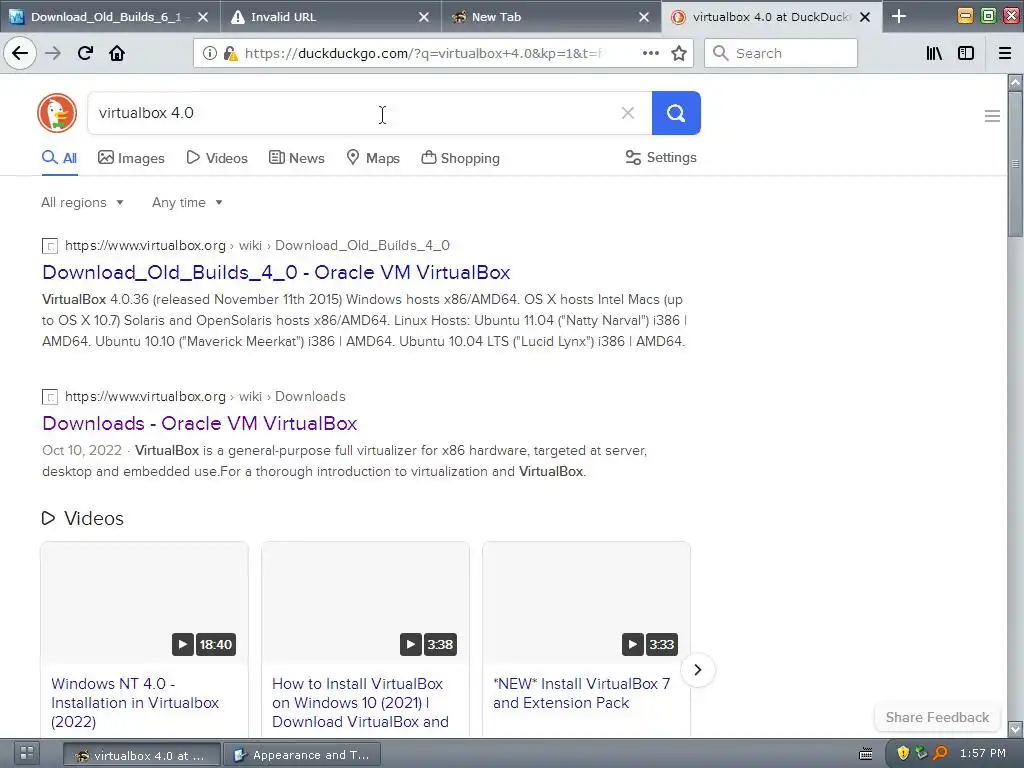The height and width of the screenshot is (768, 1024).
Task: Play the 18:40 video thumbnail
Action: pos(144,603)
